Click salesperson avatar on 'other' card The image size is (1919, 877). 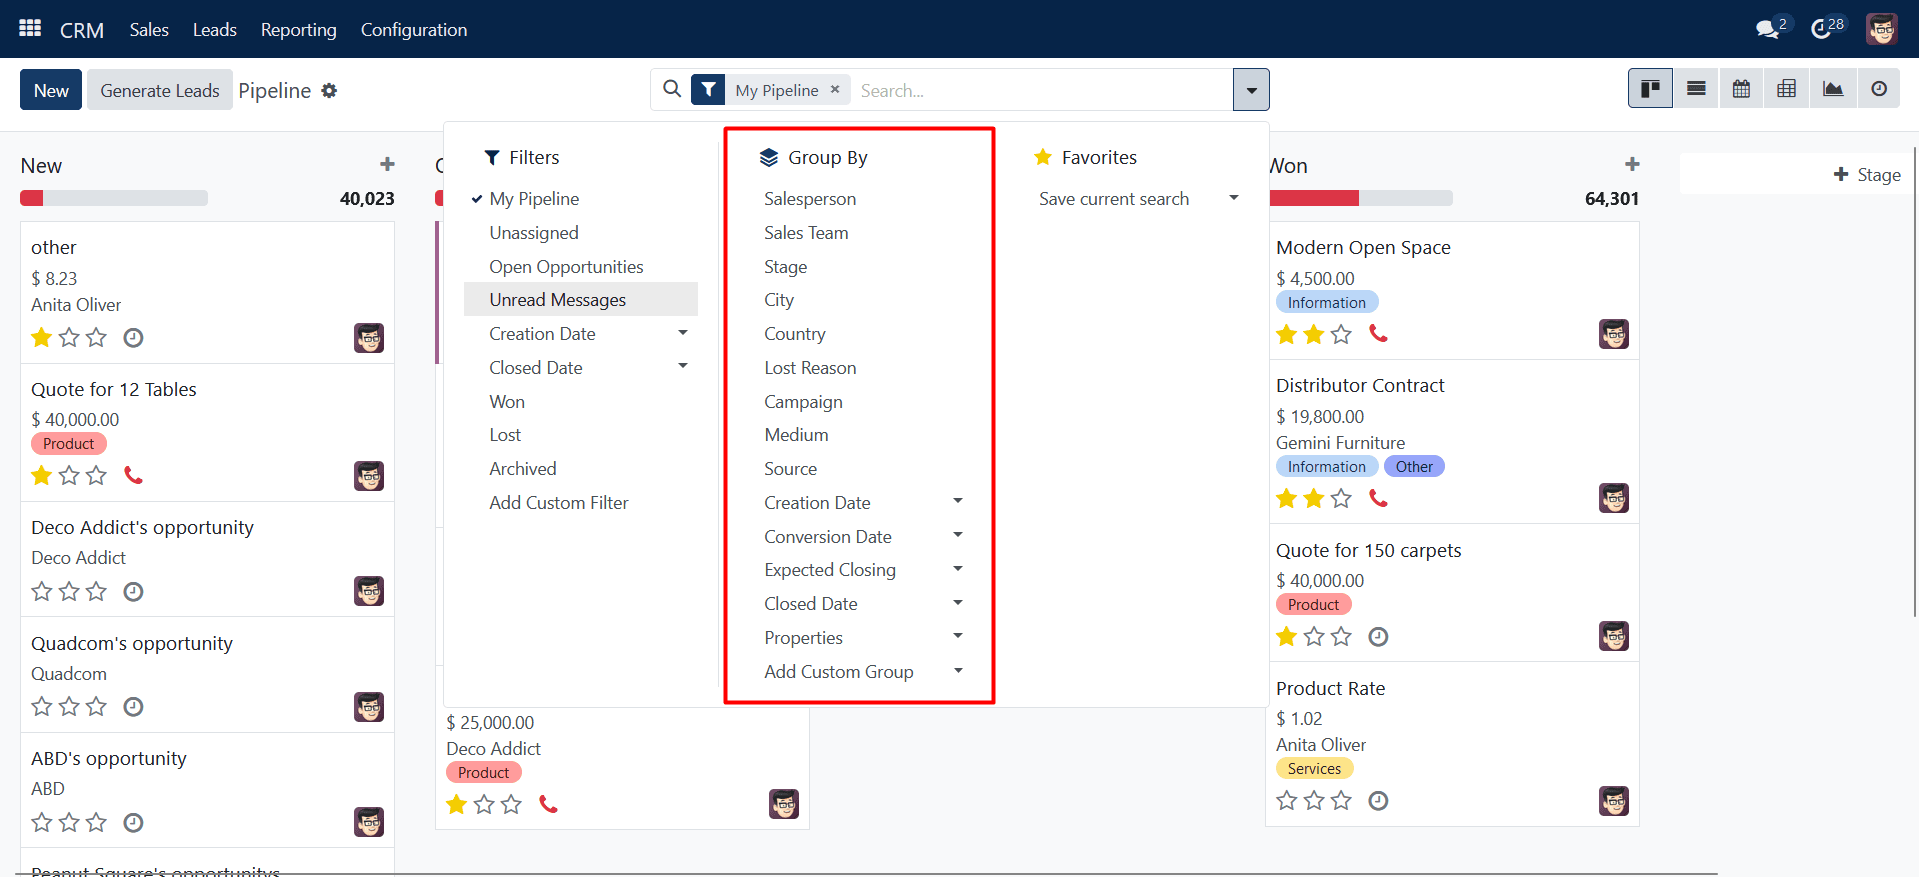(x=369, y=338)
